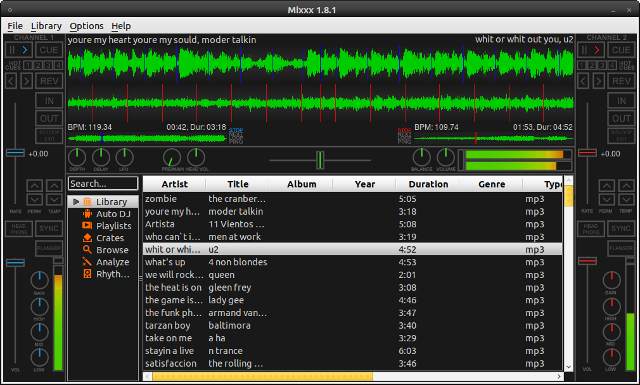
Task: Click Channel 1 temporary rate up arrow
Action: click(x=54, y=186)
